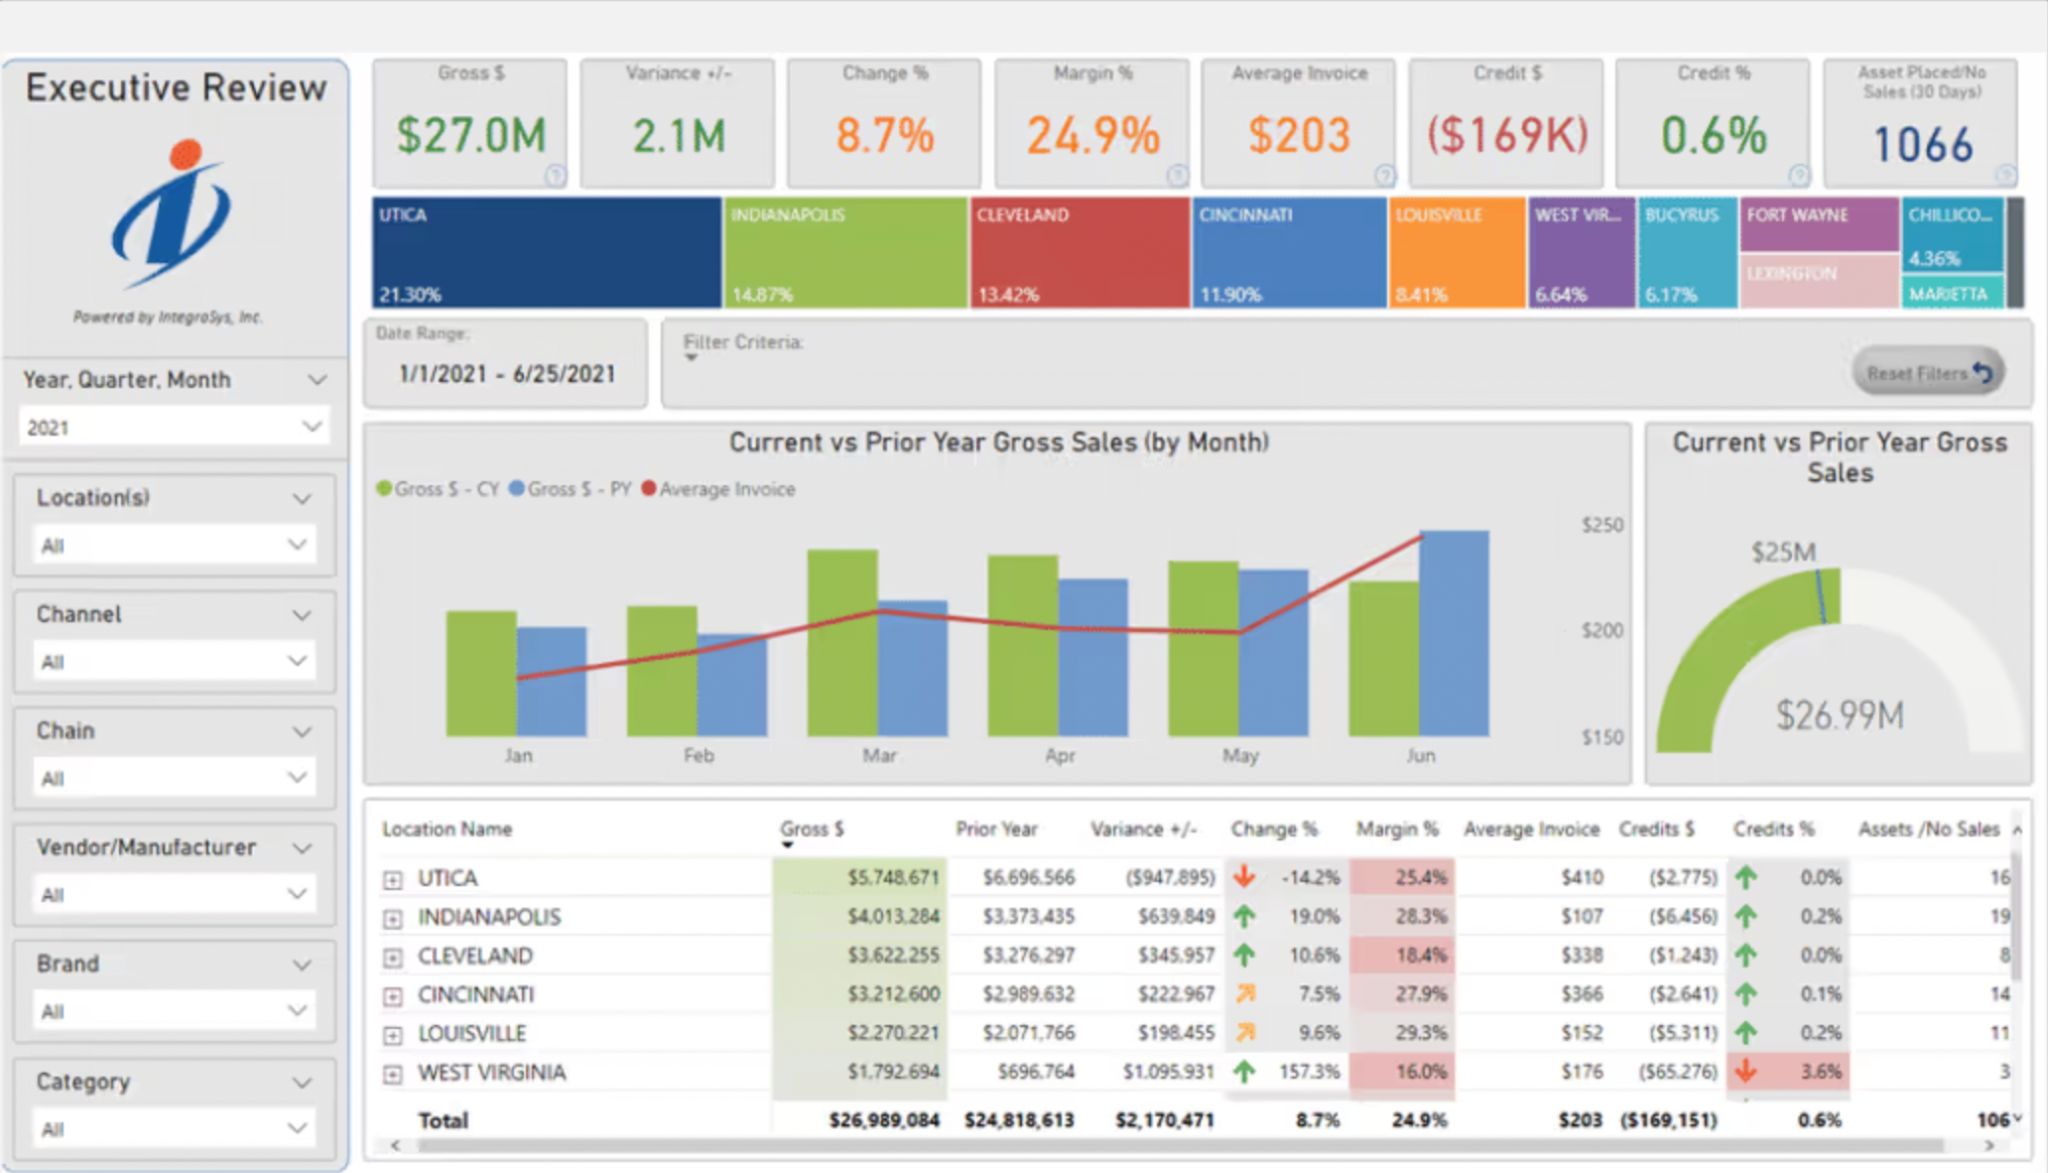Click the info icon on Gross $ card
This screenshot has width=2048, height=1173.
[555, 176]
